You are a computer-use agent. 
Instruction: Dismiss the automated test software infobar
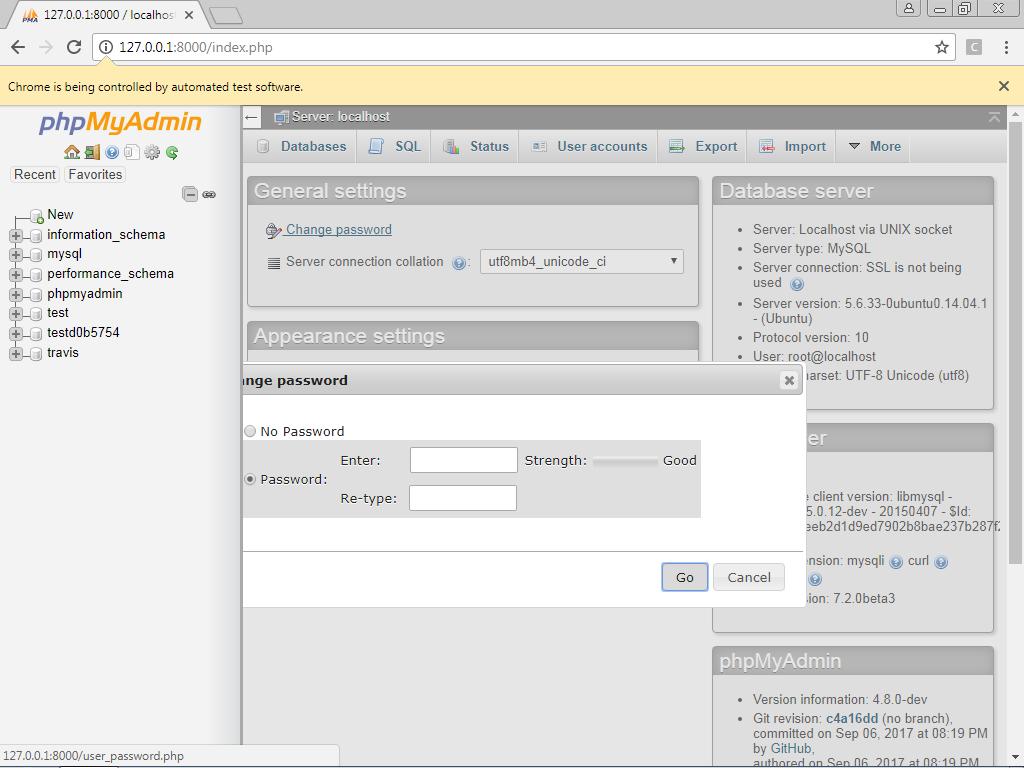point(1004,86)
